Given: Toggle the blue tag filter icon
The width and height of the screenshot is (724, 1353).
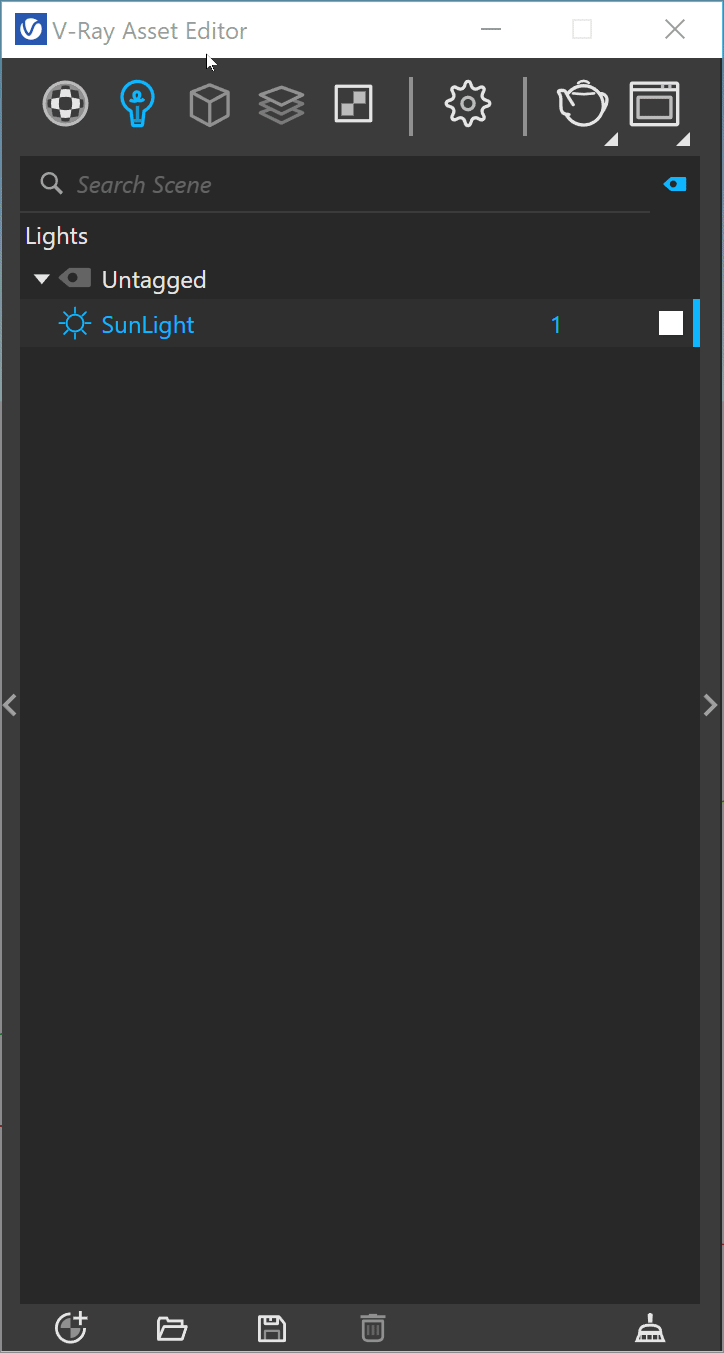Looking at the screenshot, I should pos(676,184).
